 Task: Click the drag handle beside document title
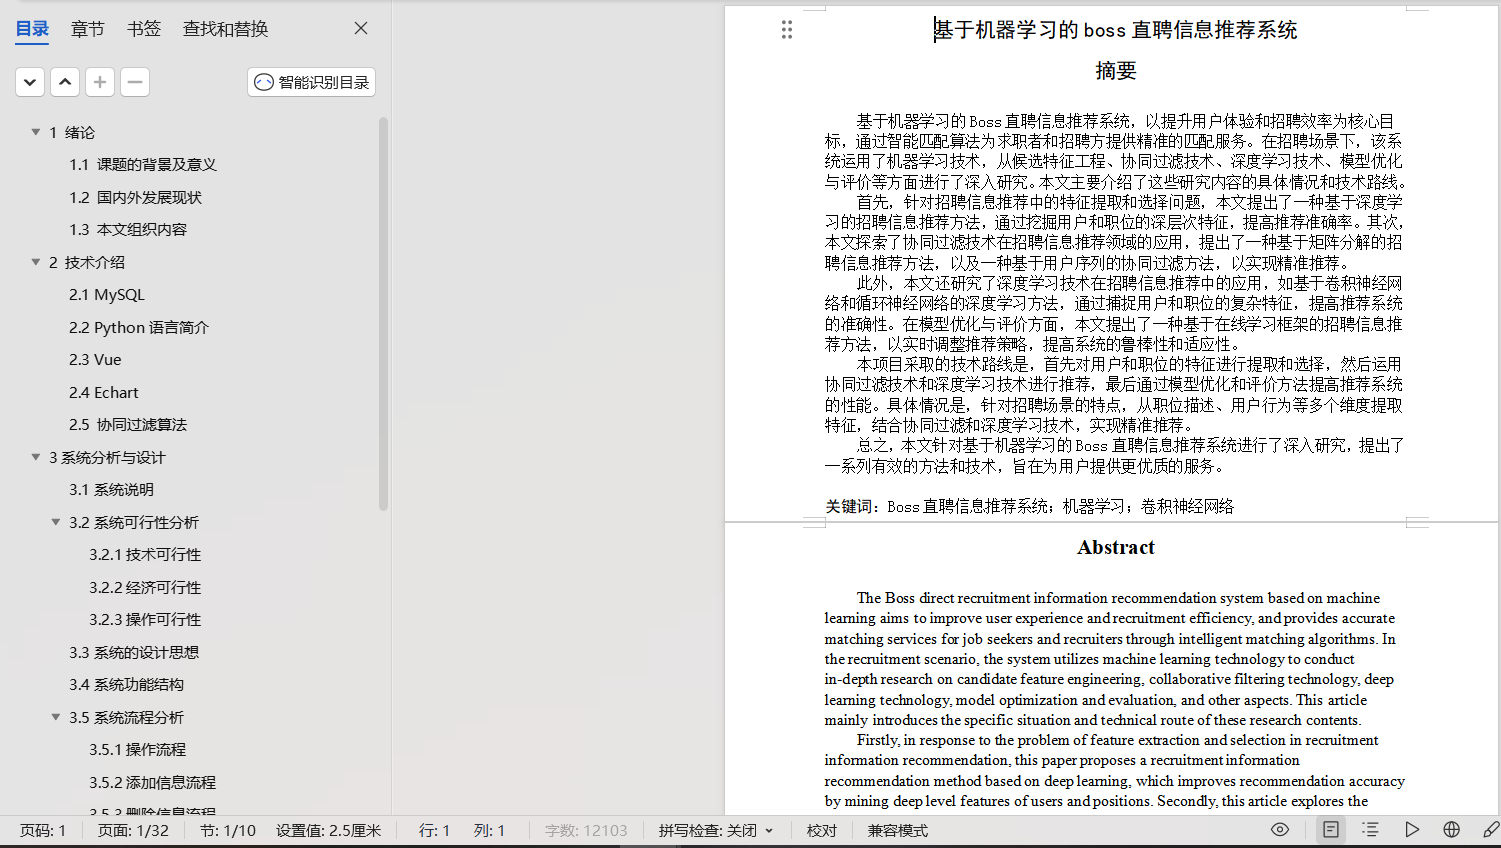pyautogui.click(x=787, y=30)
